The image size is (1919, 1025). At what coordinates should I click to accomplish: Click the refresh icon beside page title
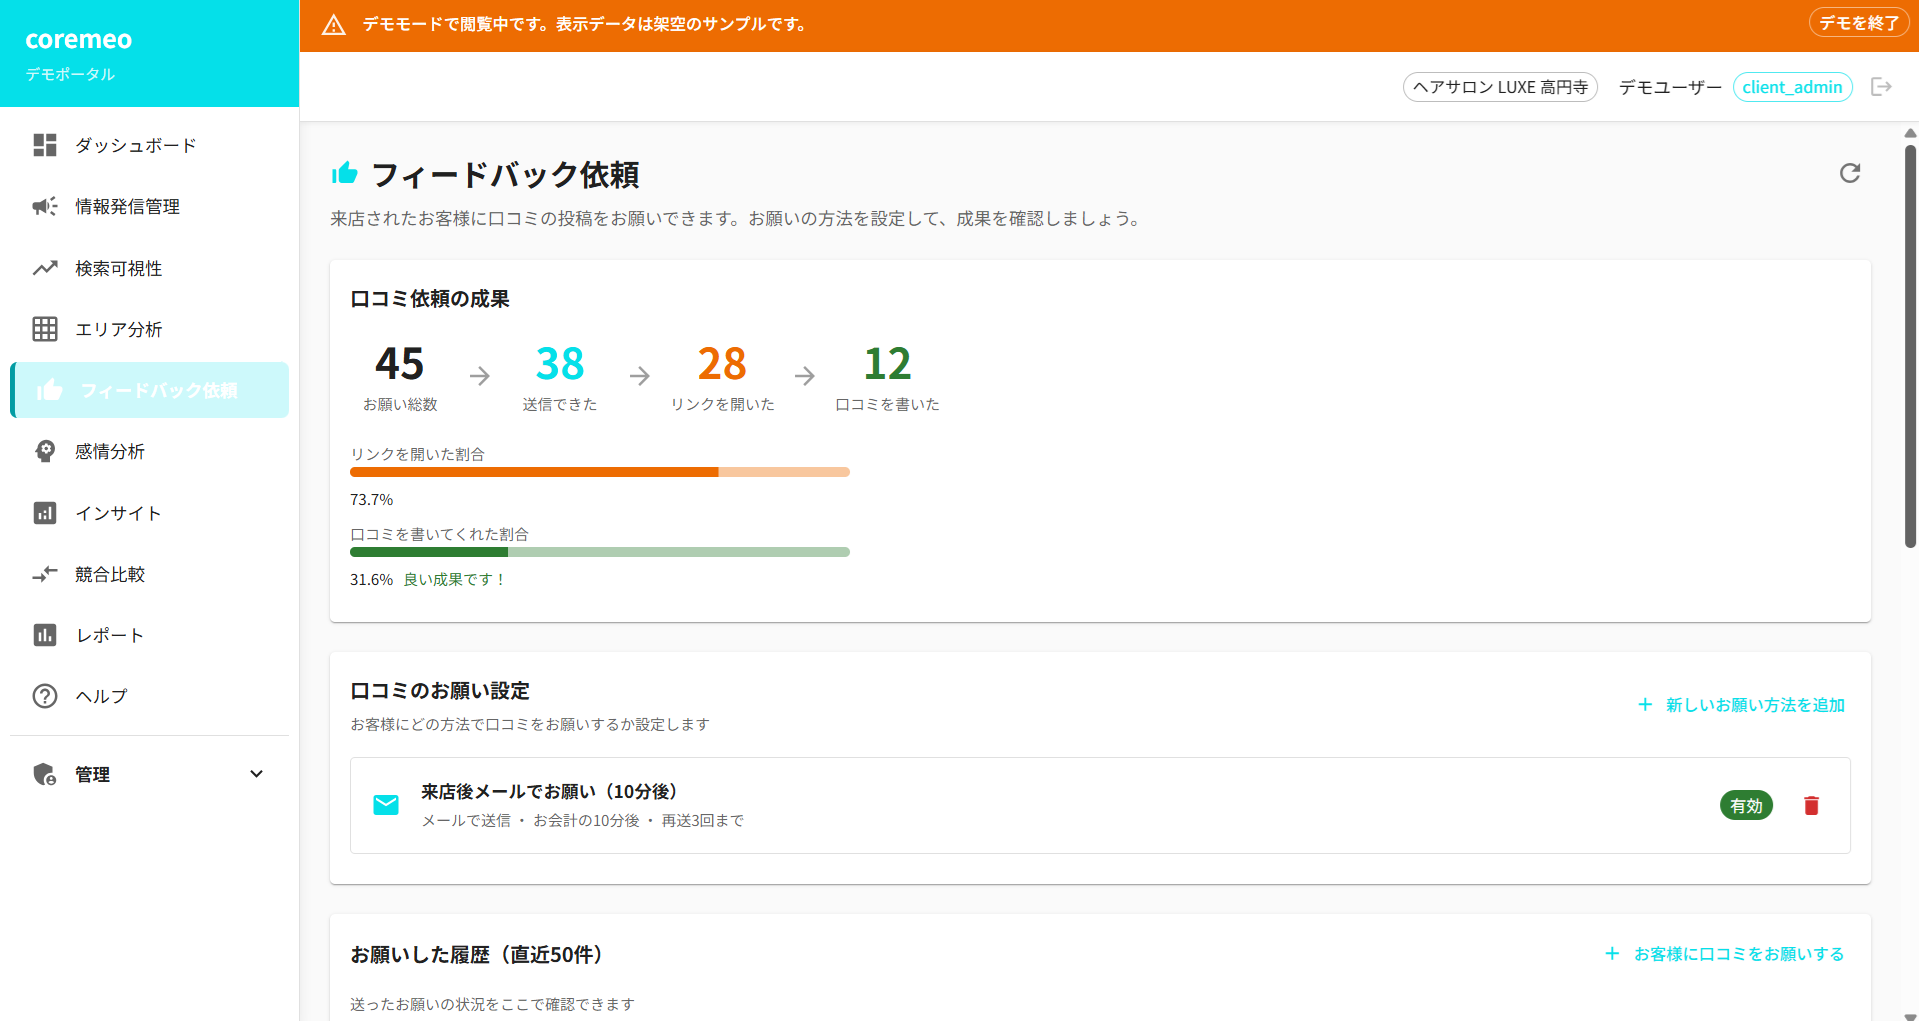(x=1850, y=173)
